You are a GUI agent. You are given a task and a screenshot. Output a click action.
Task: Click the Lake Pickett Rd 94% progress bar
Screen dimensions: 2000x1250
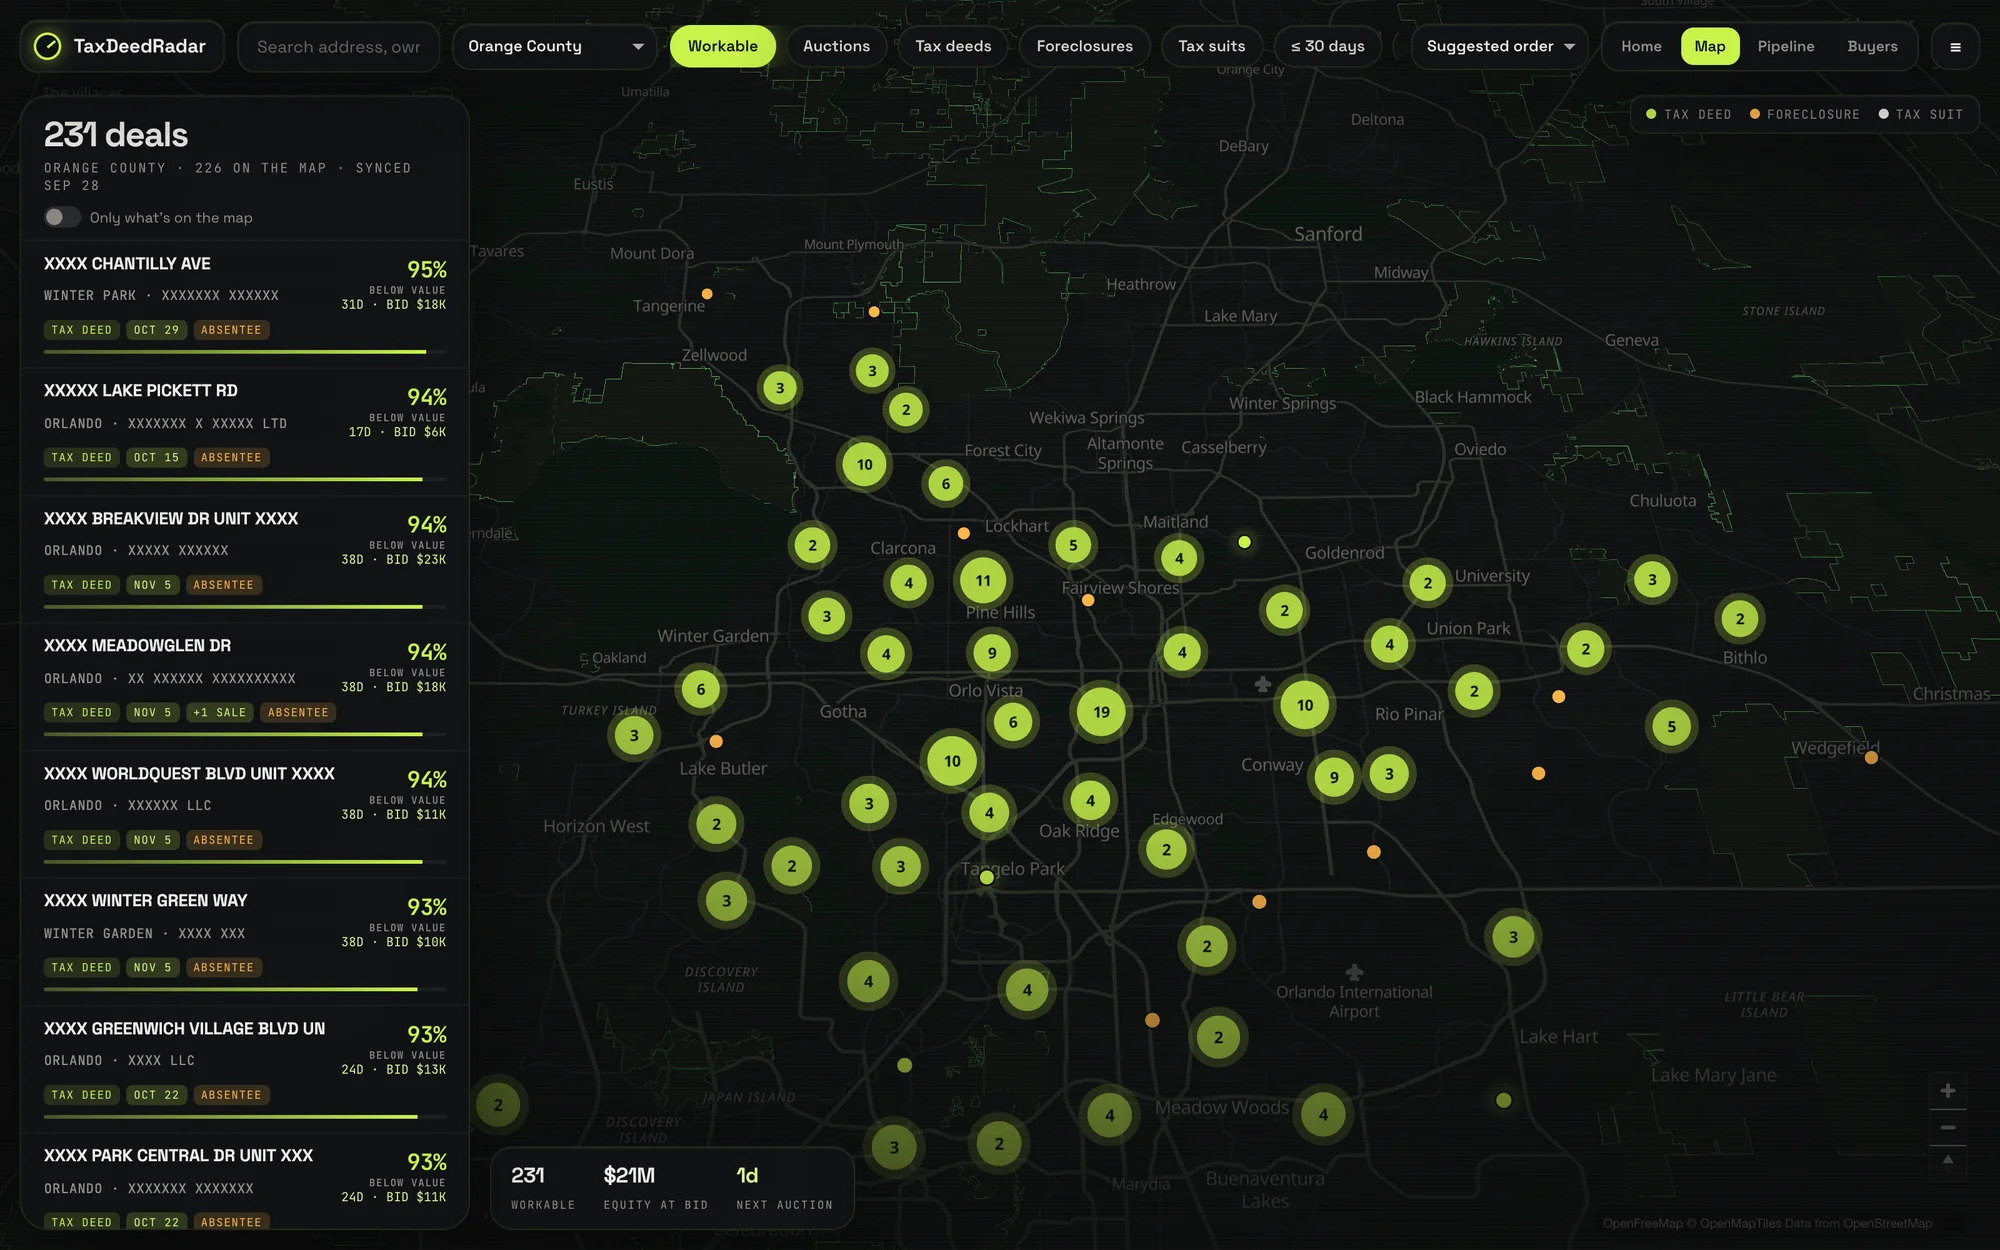click(x=245, y=479)
